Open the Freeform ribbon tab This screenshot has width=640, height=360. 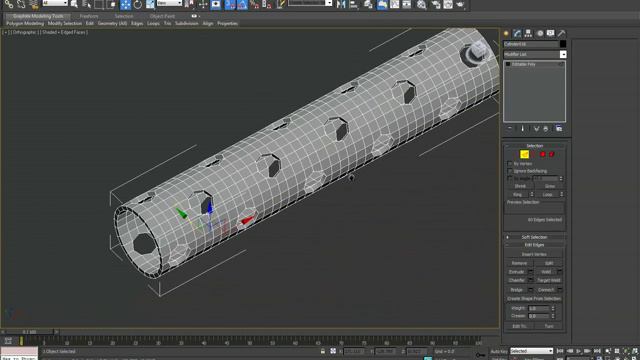[89, 16]
